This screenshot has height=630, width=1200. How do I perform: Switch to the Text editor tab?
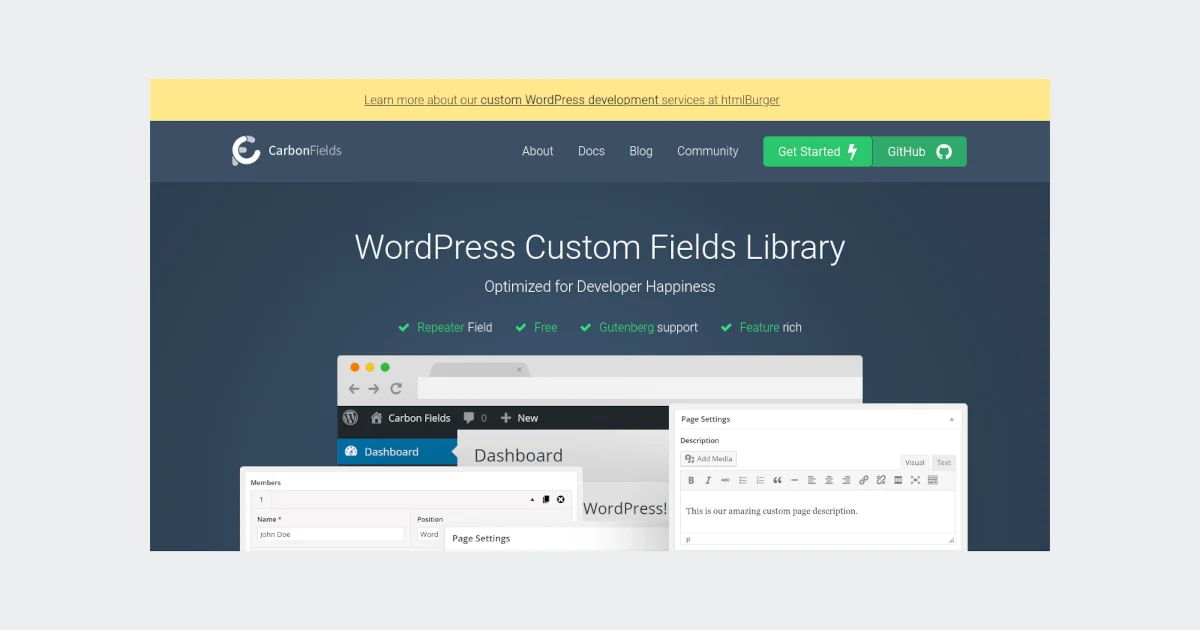click(x=943, y=463)
